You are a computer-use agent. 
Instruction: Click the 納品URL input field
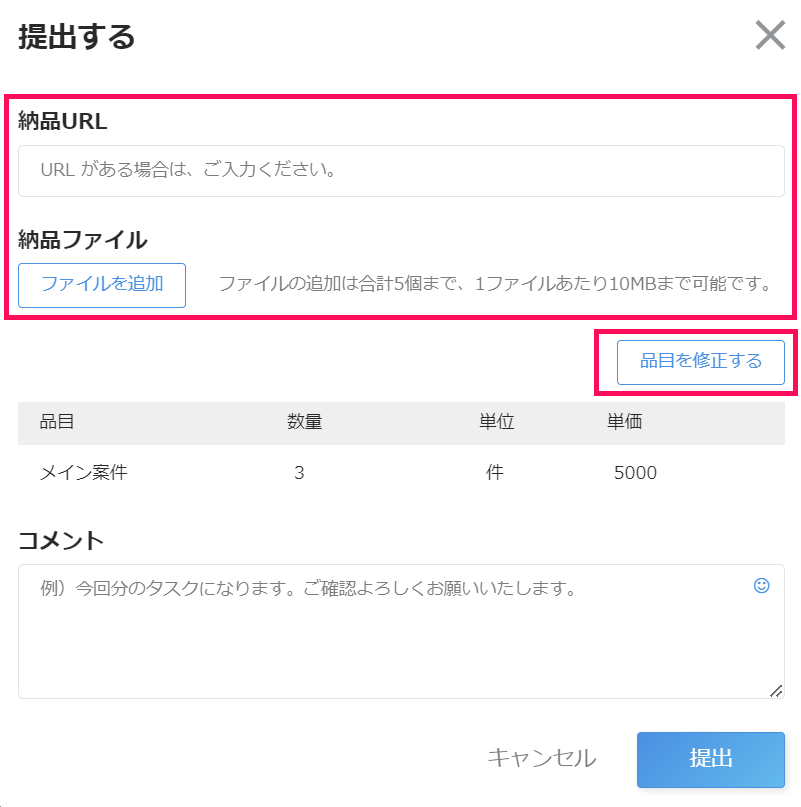pyautogui.click(x=401, y=171)
